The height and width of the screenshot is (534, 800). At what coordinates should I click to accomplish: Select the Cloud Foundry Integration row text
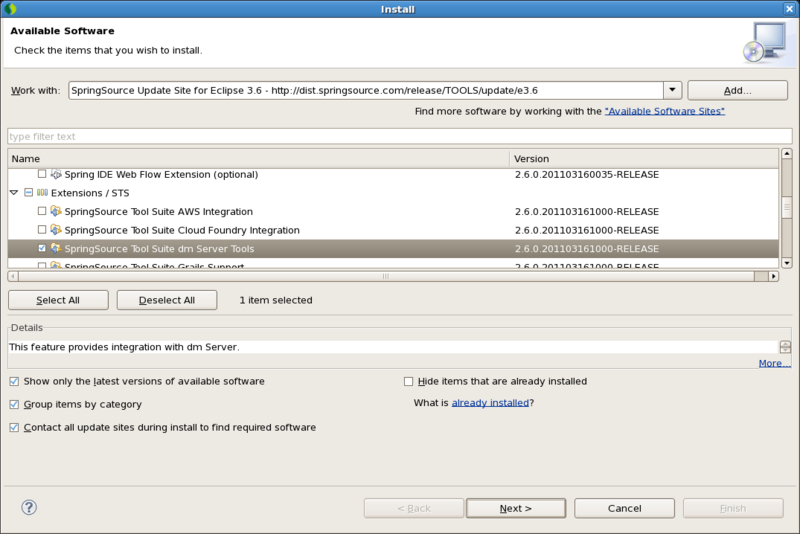click(182, 230)
